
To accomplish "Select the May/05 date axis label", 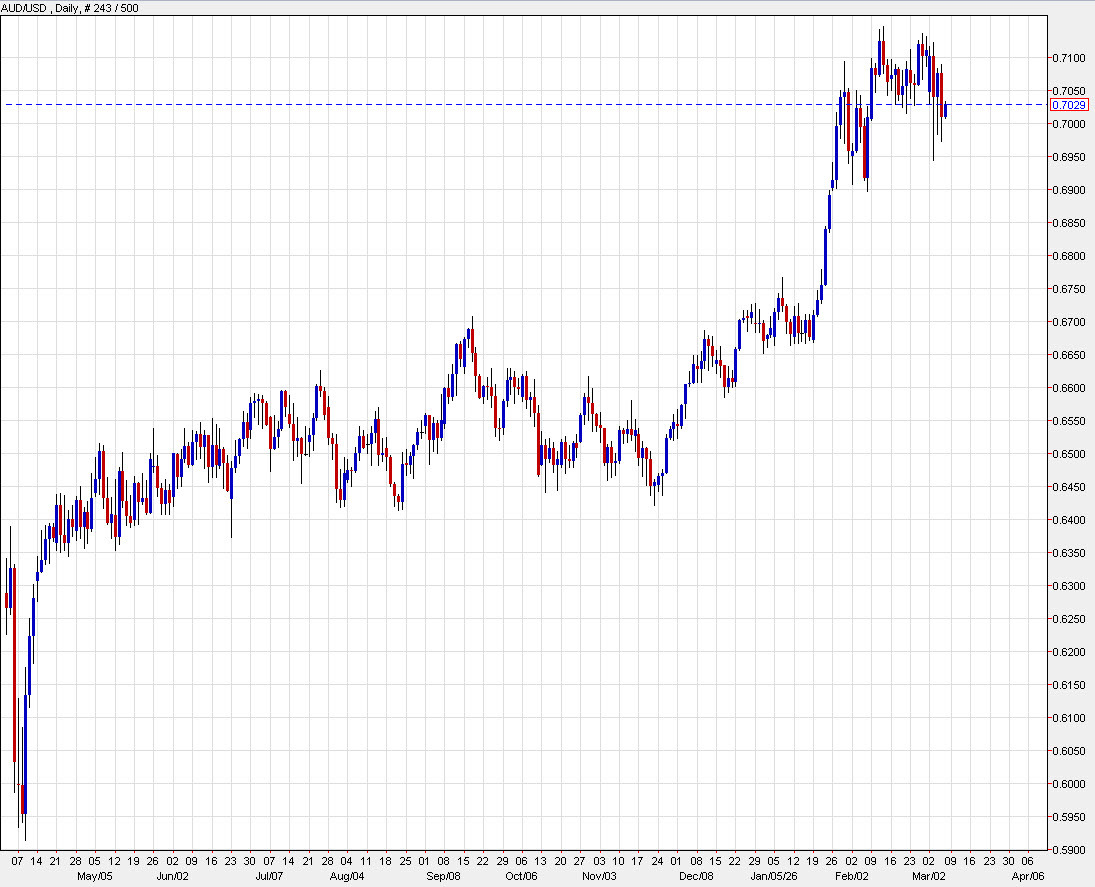I will click(95, 874).
